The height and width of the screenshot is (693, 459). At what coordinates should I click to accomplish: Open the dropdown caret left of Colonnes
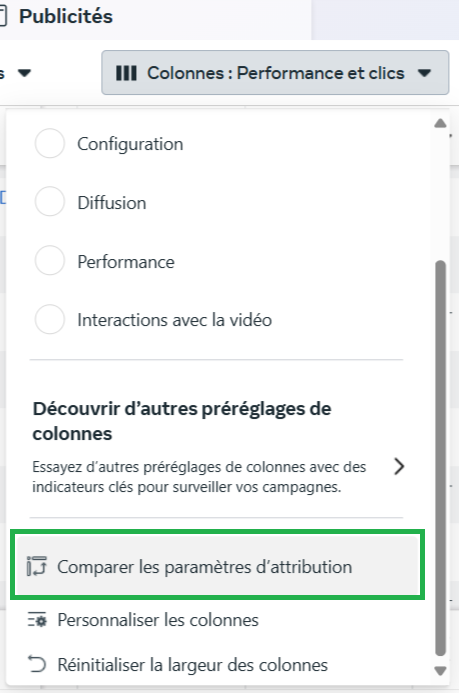tap(24, 73)
